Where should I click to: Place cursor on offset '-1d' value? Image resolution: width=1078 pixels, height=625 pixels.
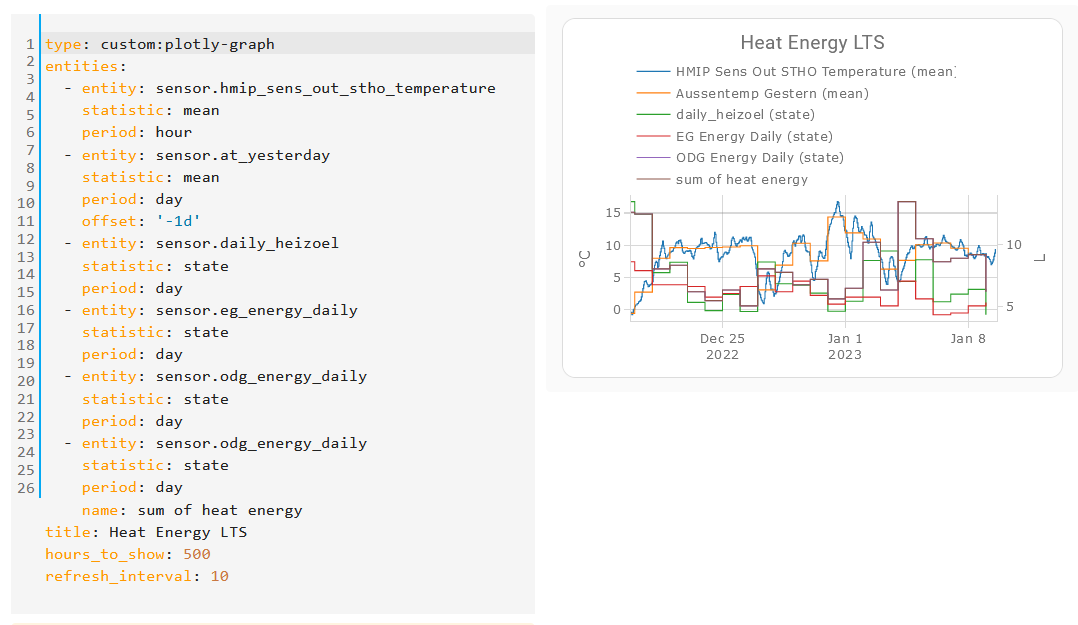coord(178,221)
